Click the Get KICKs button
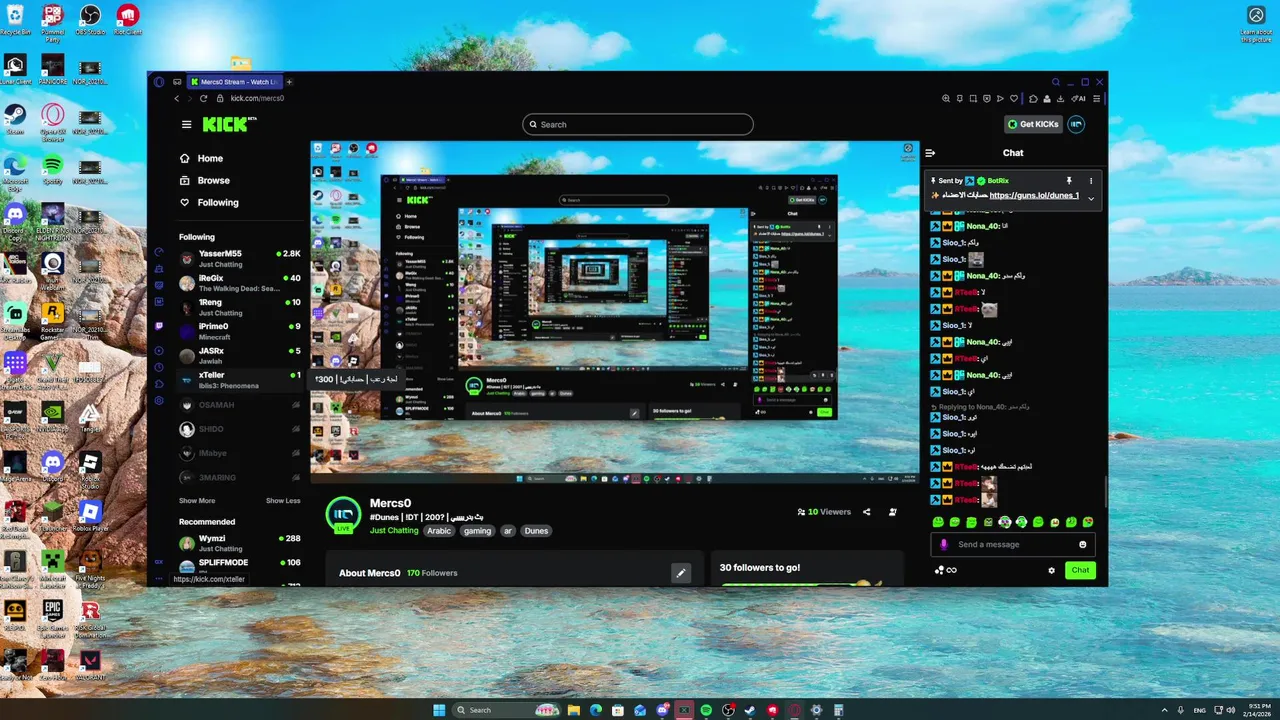 tap(1033, 124)
